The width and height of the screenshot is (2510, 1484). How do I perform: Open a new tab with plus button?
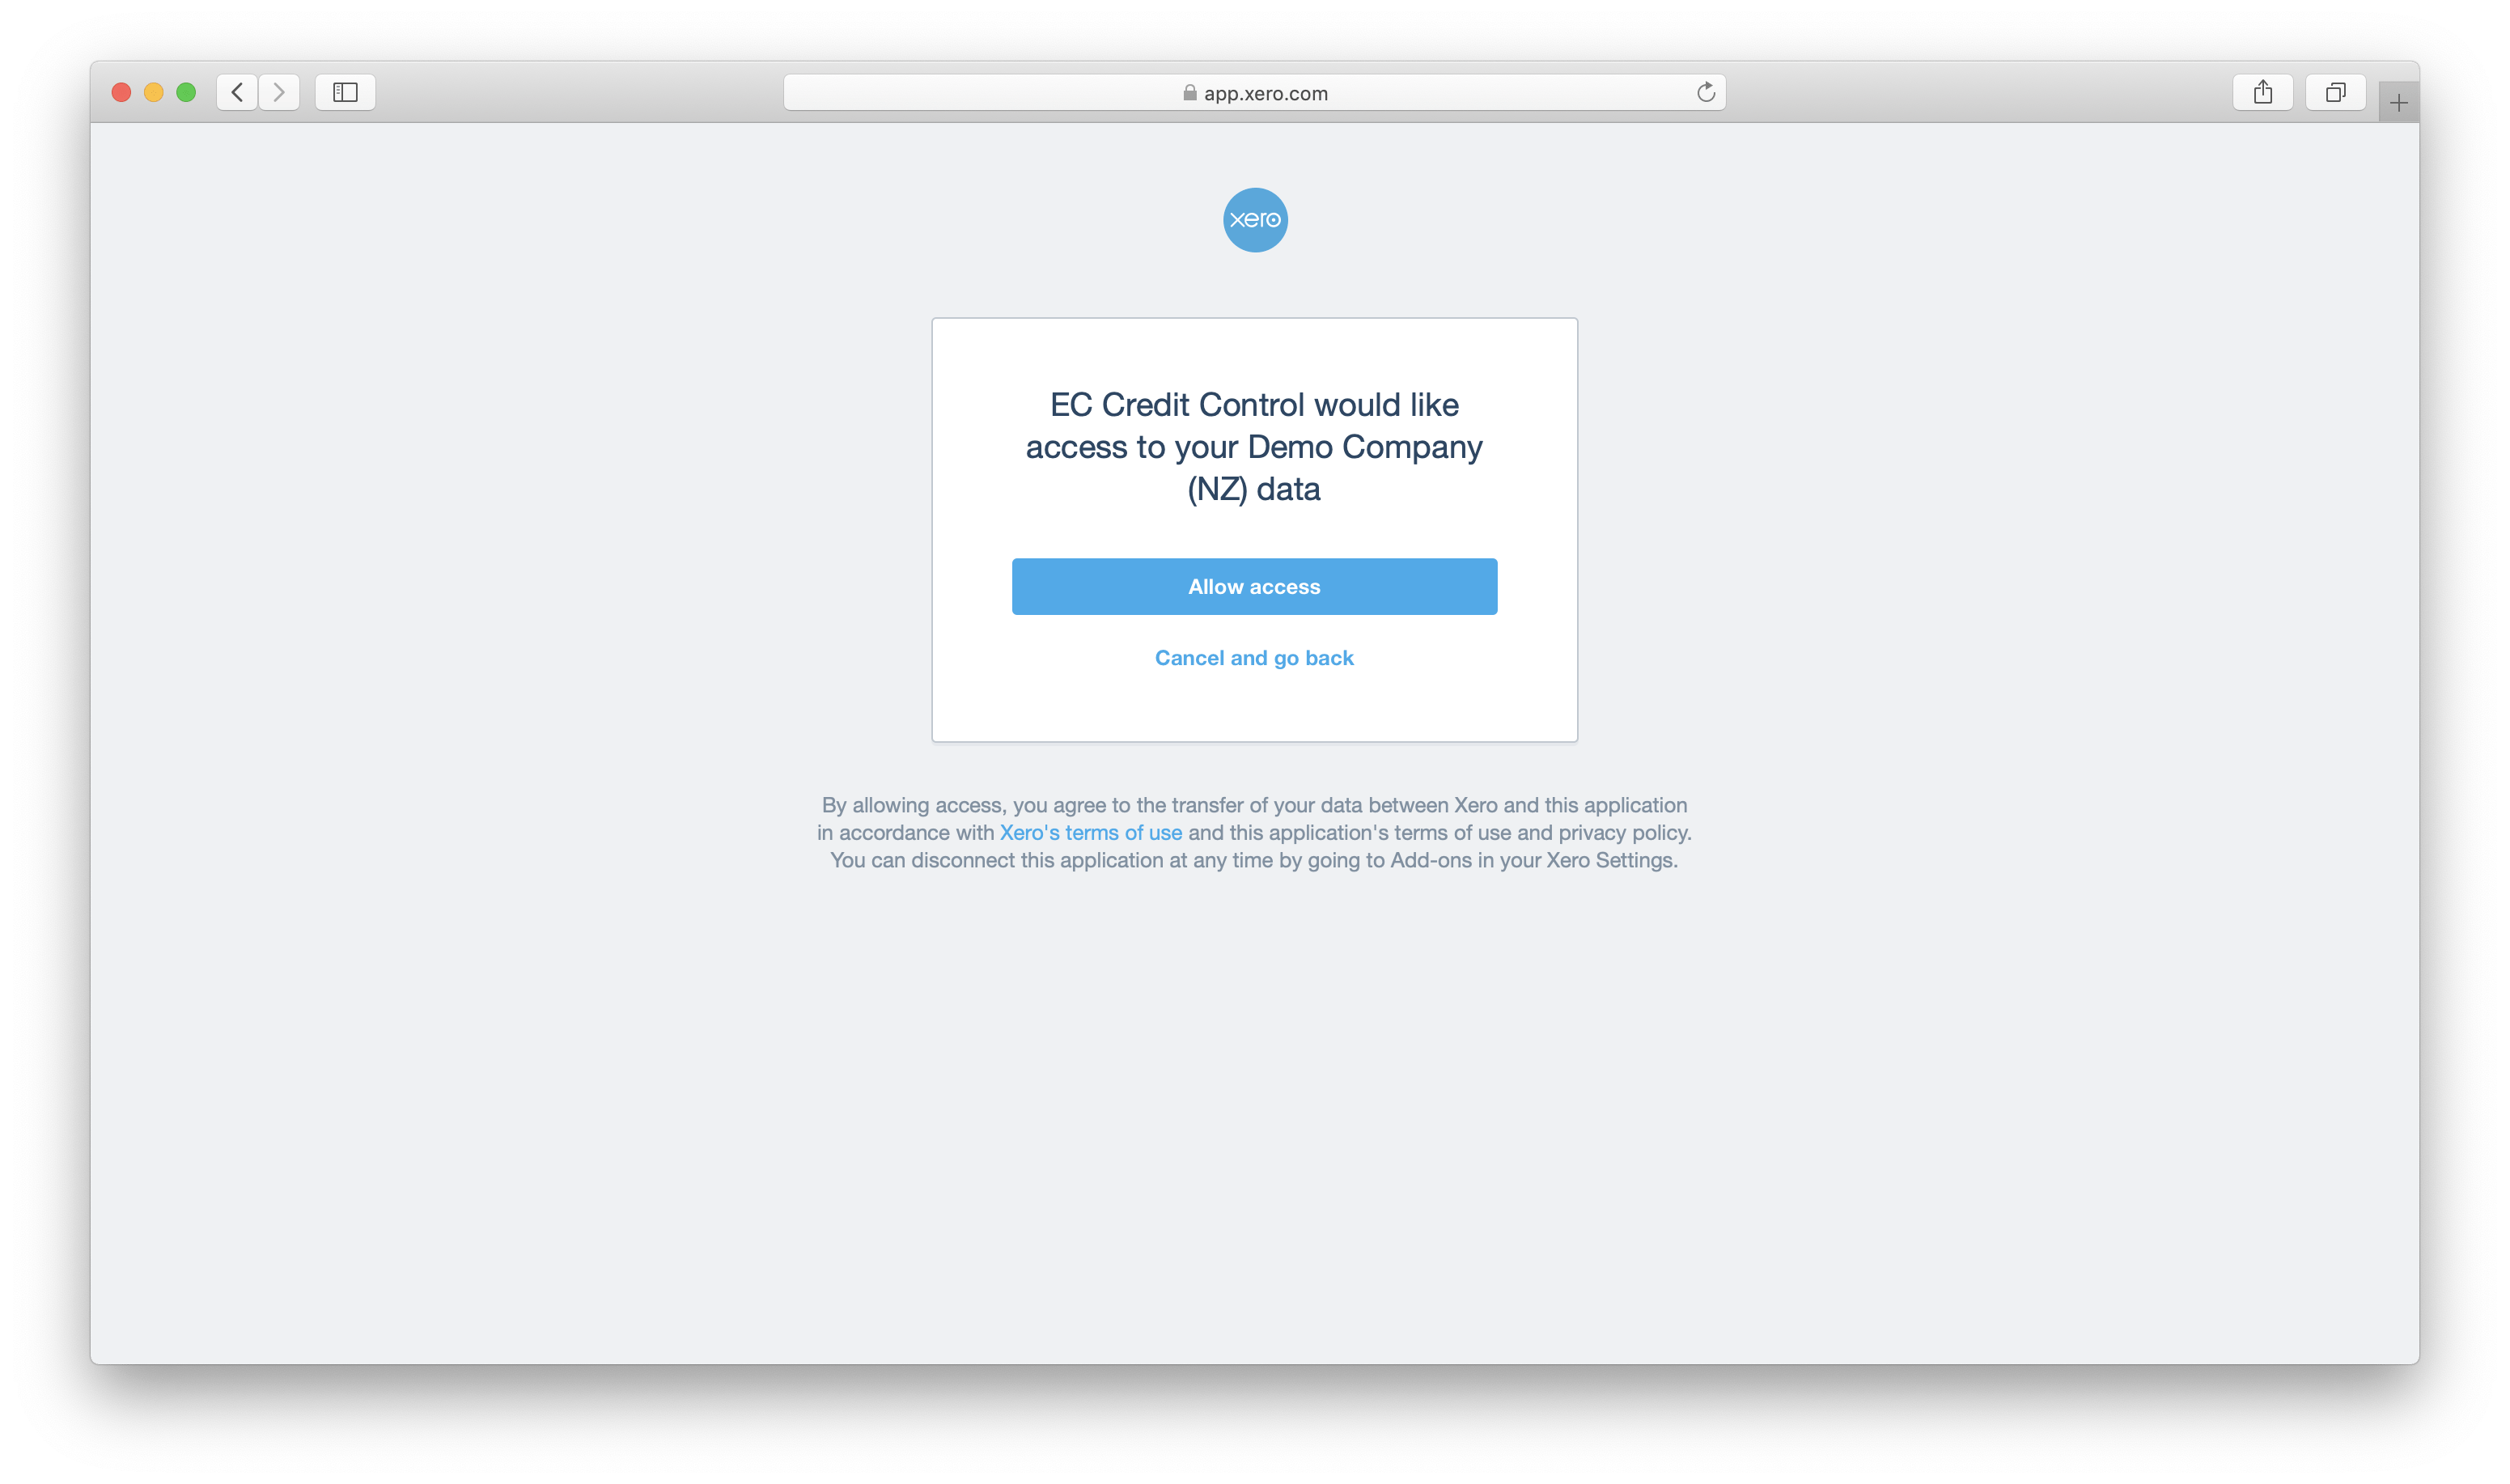(2398, 102)
